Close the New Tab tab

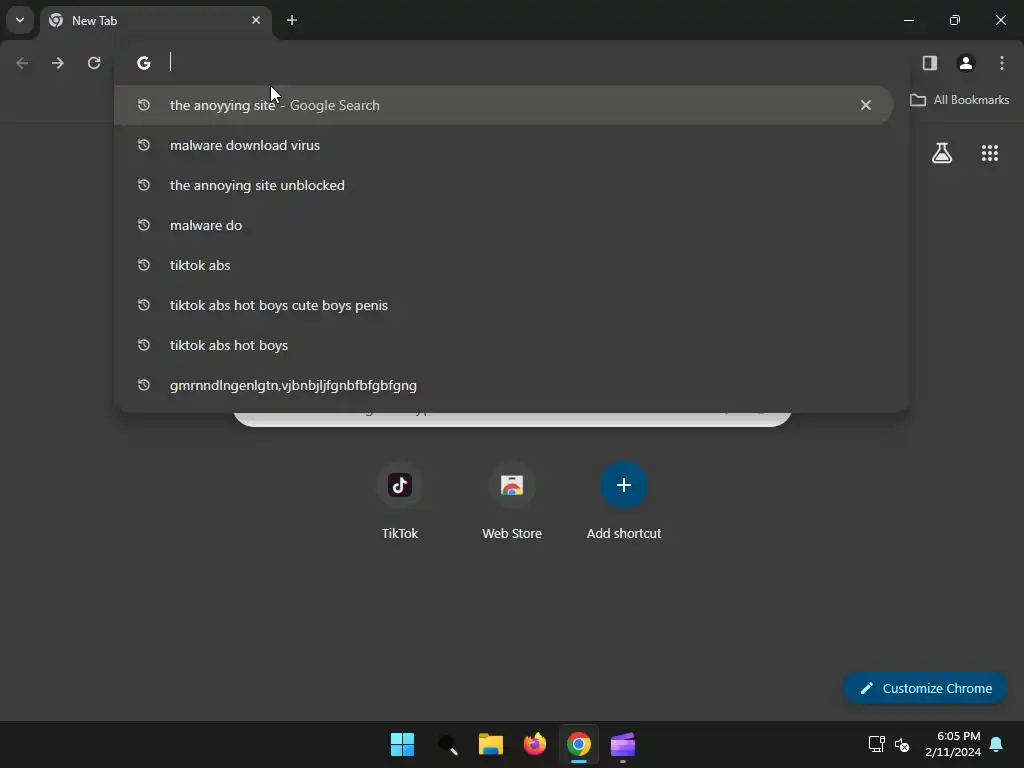pos(256,20)
